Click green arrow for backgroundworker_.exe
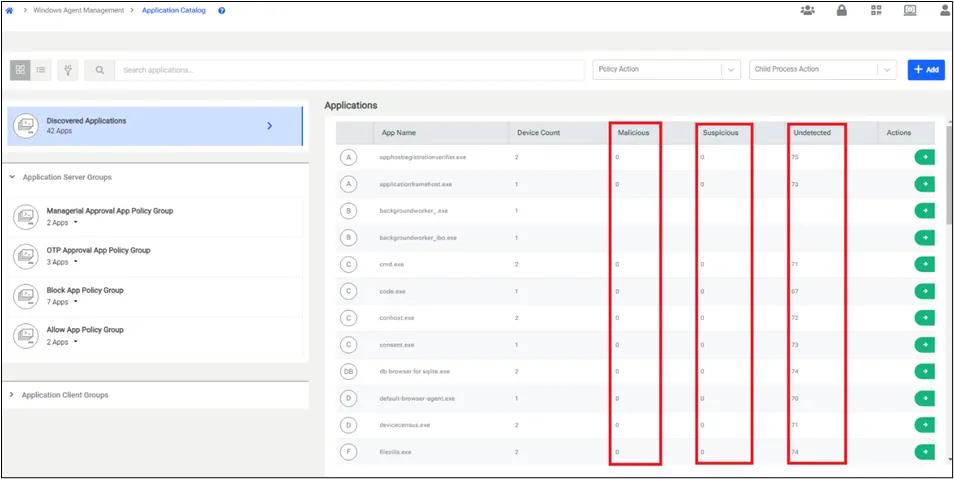This screenshot has height=479, width=954. 925,211
